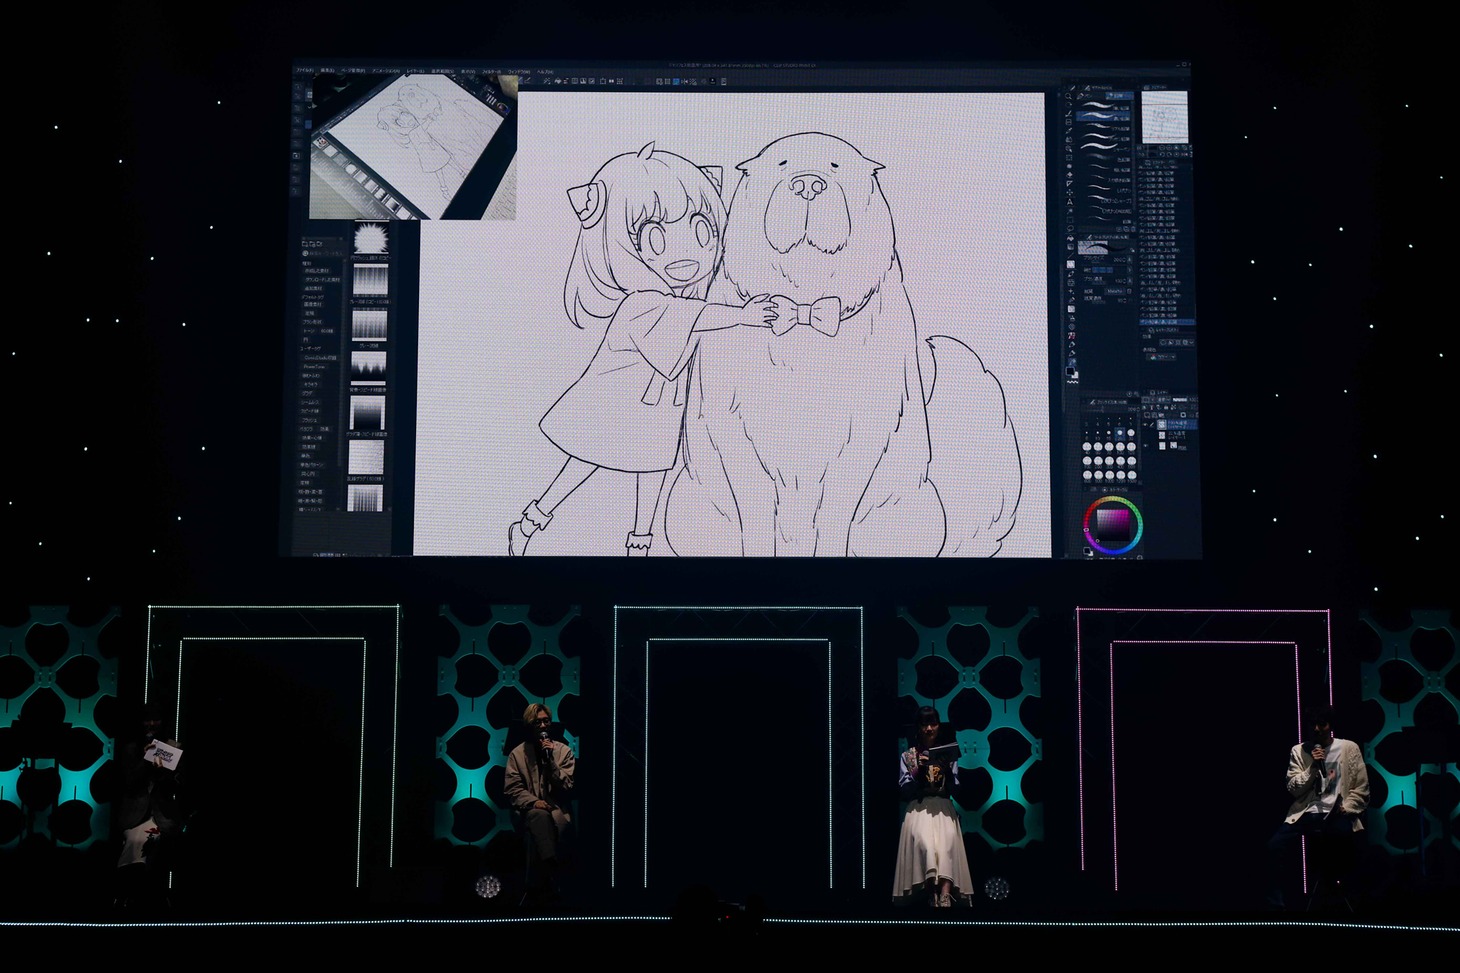This screenshot has height=973, width=1460.
Task: Toggle visibility eye of the top layer
Action: tap(1147, 425)
